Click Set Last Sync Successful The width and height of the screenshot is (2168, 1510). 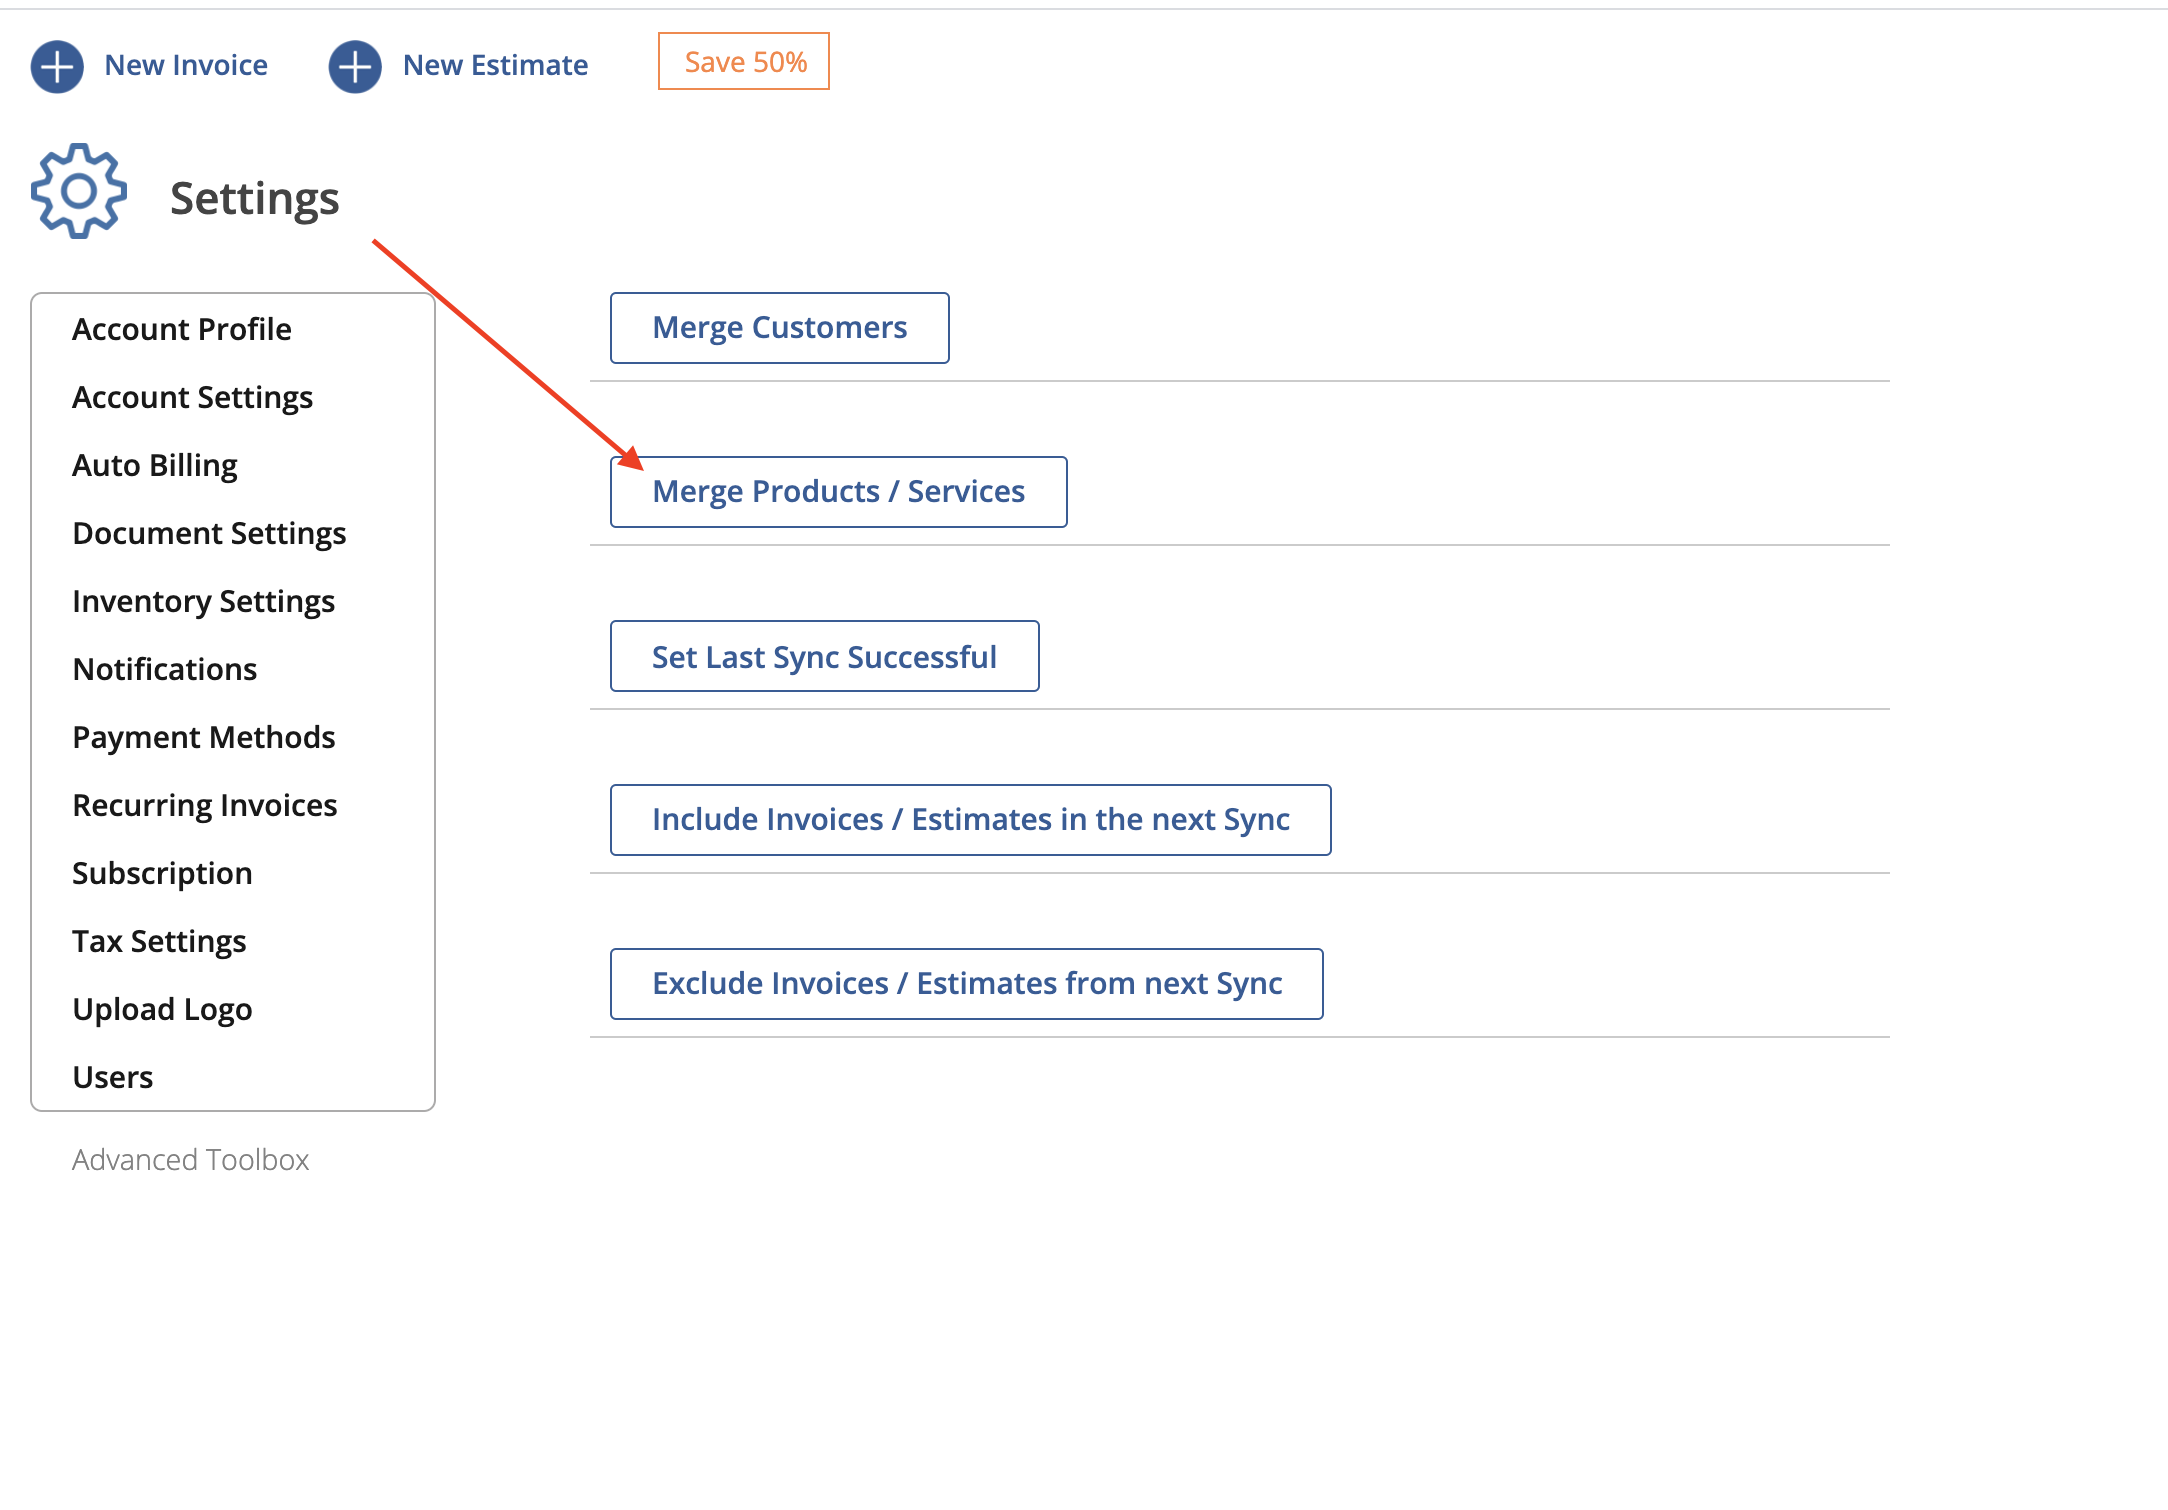click(823, 656)
